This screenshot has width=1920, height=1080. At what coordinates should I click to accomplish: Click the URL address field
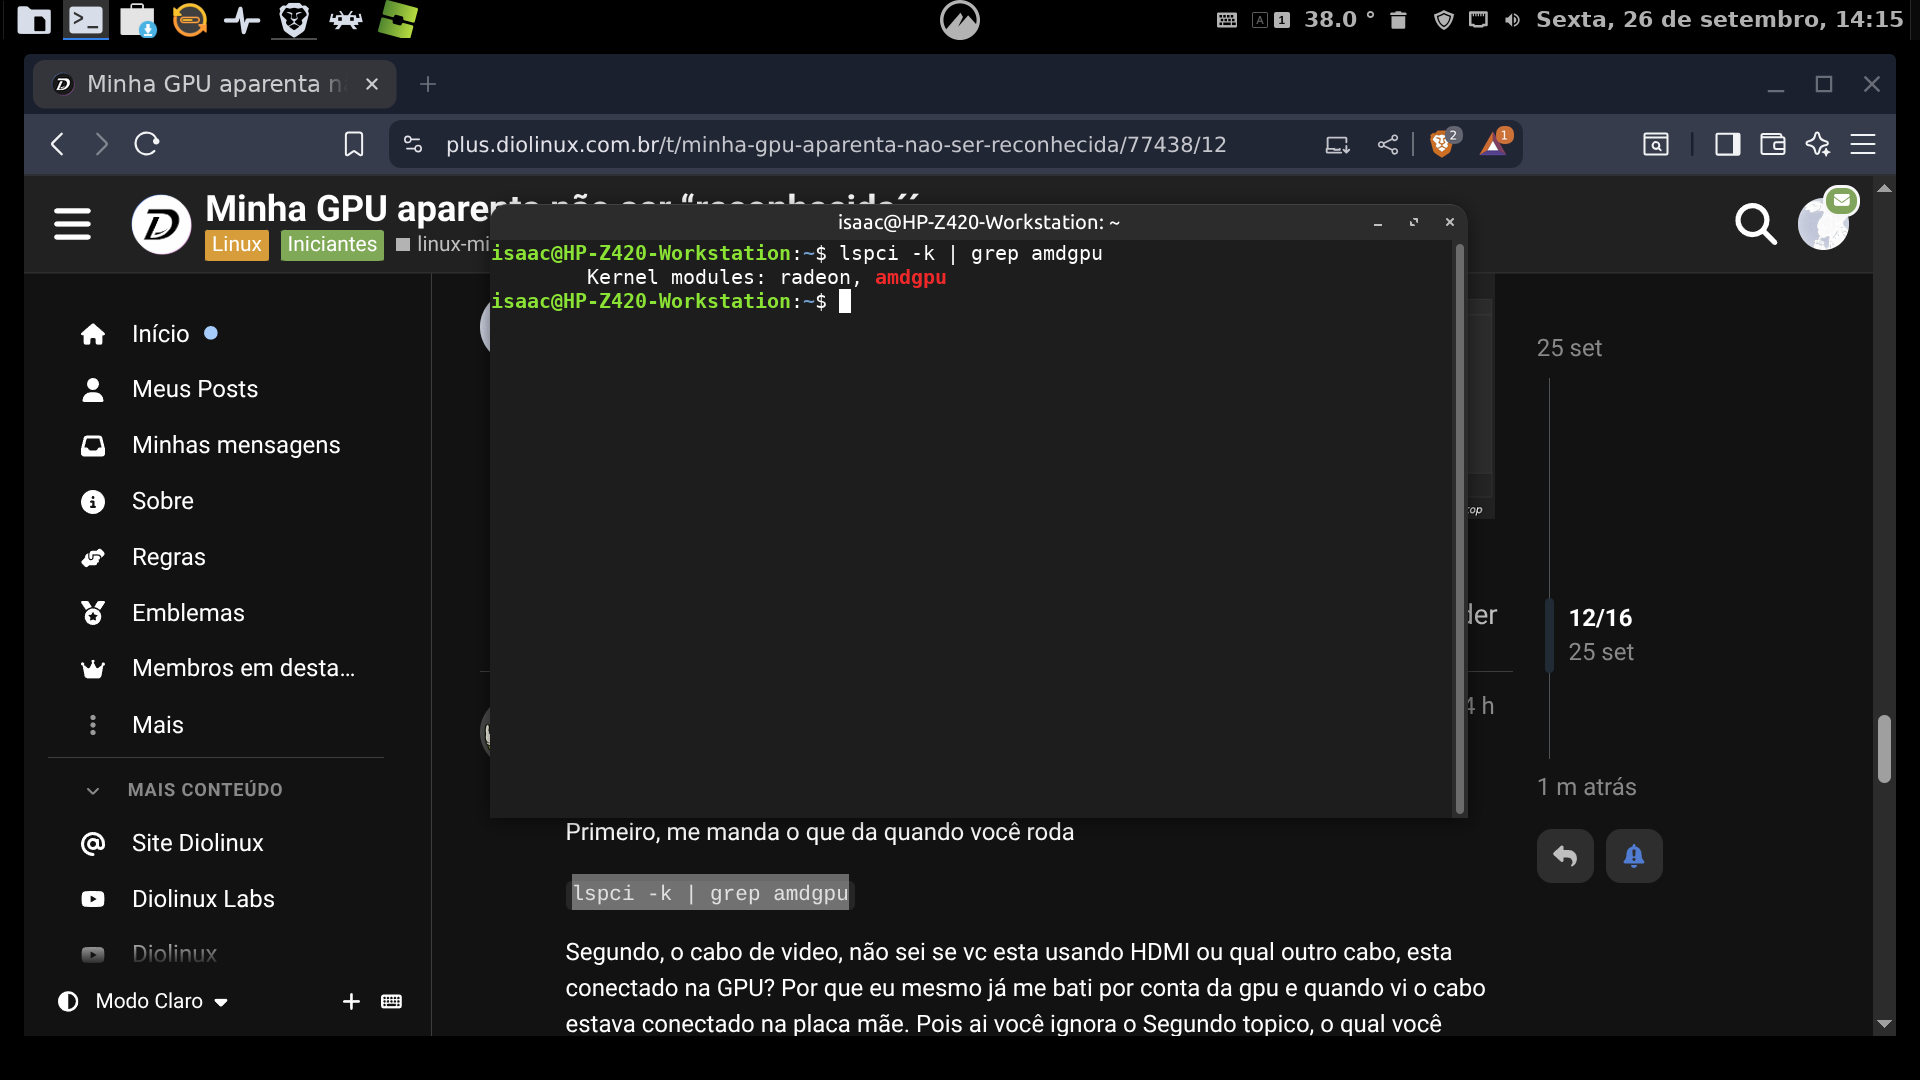tap(835, 145)
